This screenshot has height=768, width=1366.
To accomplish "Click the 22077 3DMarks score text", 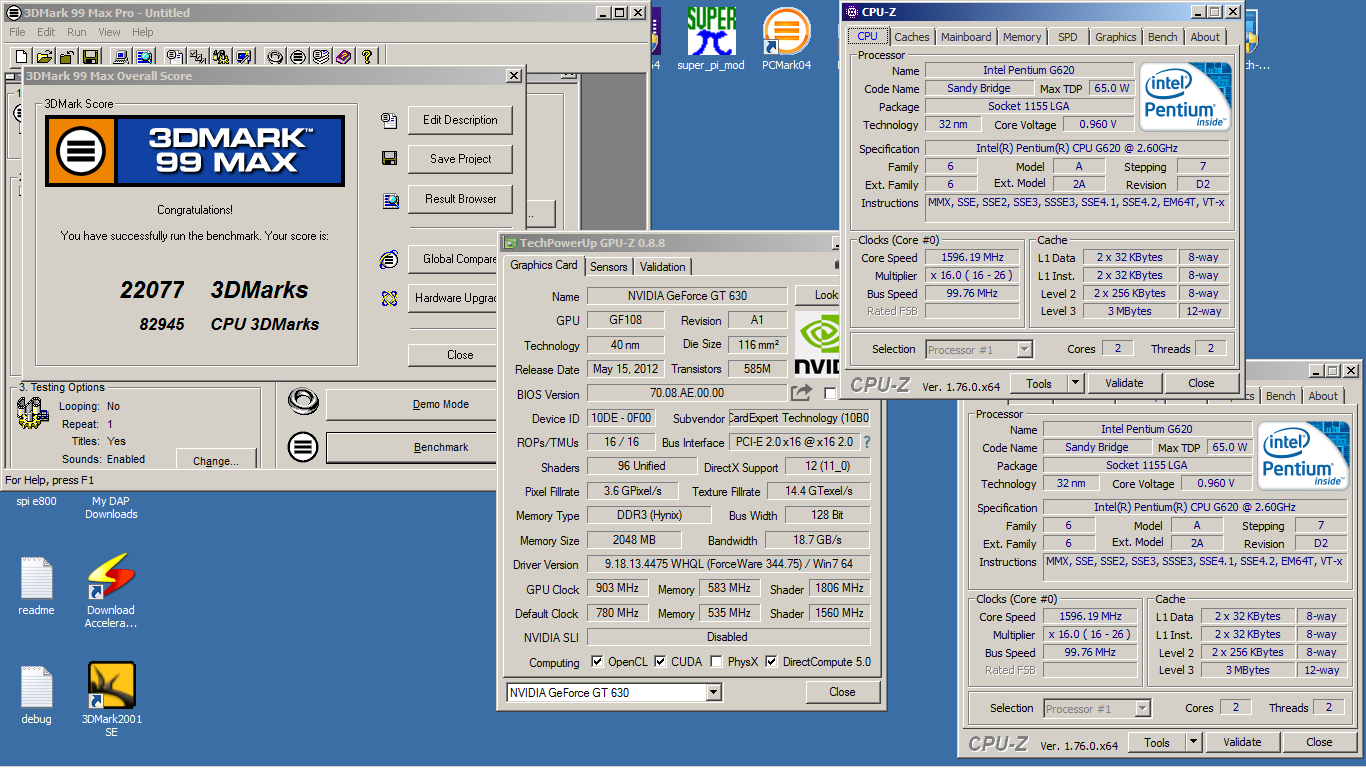I will point(214,290).
